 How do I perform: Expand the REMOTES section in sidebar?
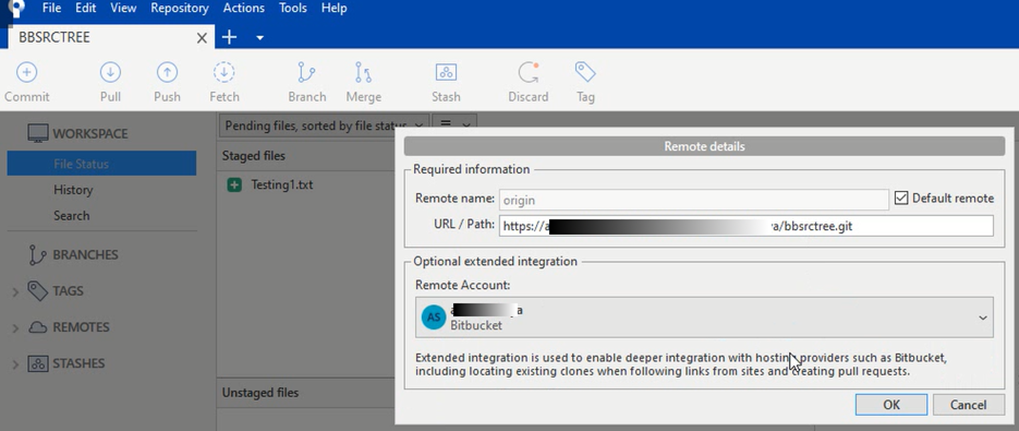click(14, 328)
